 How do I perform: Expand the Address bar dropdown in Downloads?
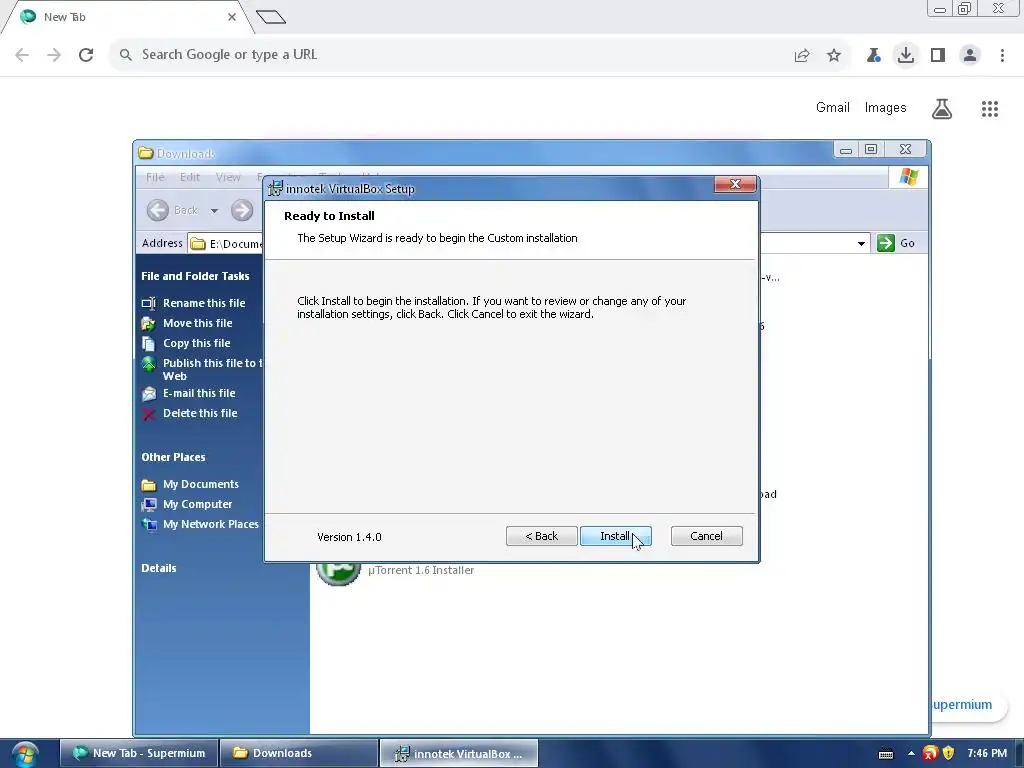pyautogui.click(x=861, y=244)
